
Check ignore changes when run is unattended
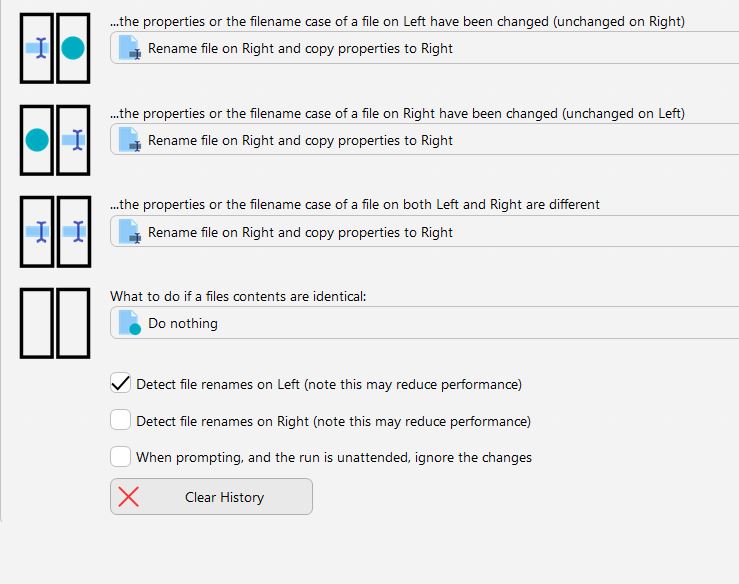121,456
